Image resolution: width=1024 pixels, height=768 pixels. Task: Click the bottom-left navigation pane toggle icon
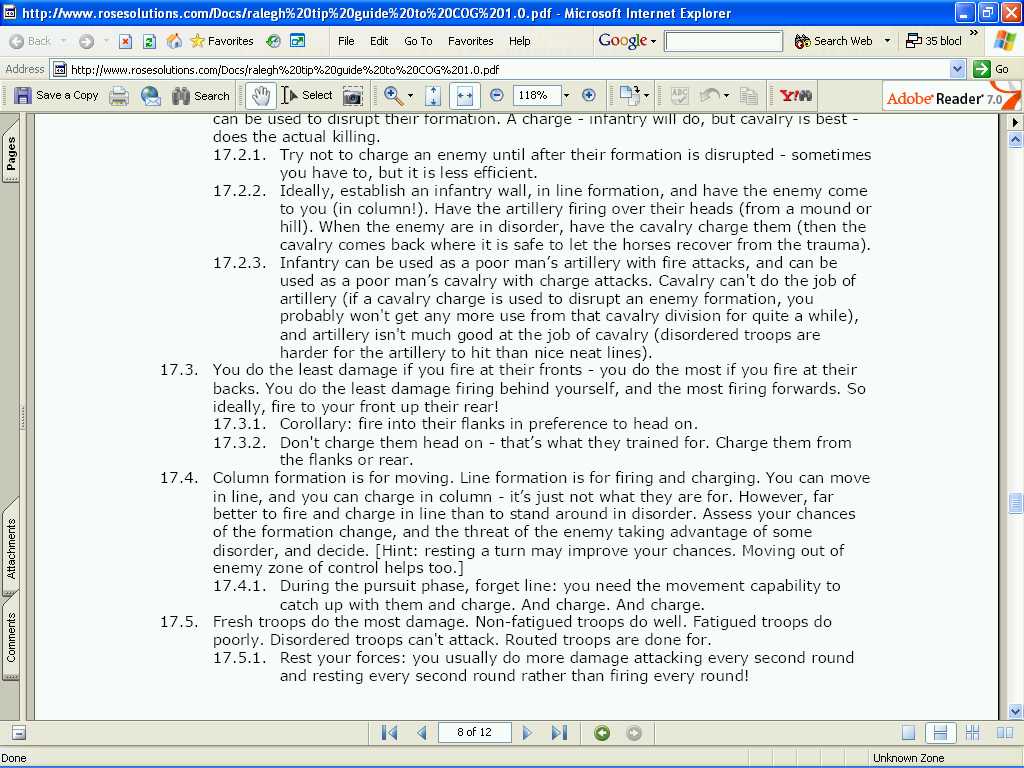19,733
